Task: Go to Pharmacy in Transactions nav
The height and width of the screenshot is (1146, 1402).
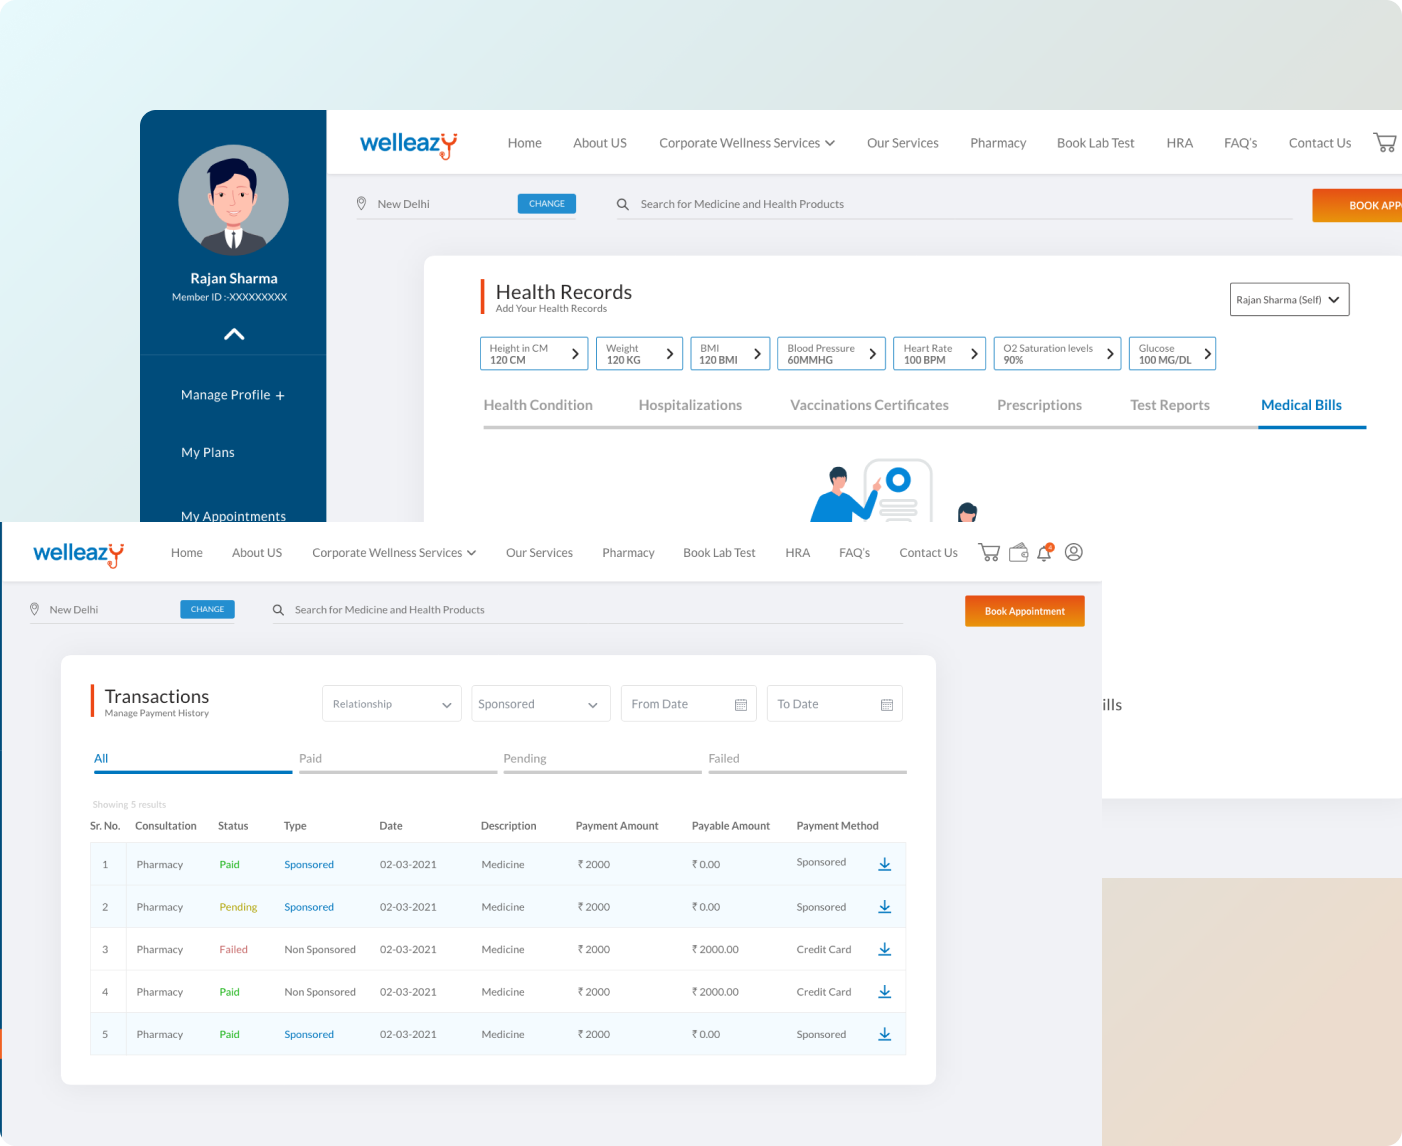Action: pyautogui.click(x=628, y=553)
